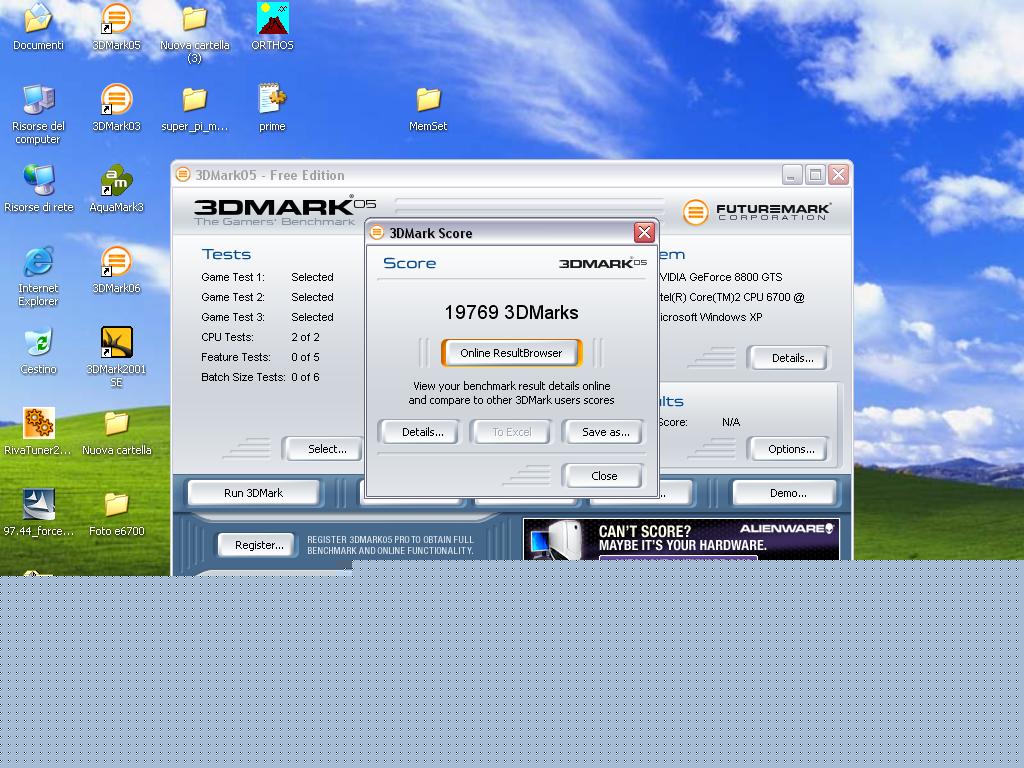Click the CPU Tests 2 of 2 row
The image size is (1024, 768).
[261, 337]
